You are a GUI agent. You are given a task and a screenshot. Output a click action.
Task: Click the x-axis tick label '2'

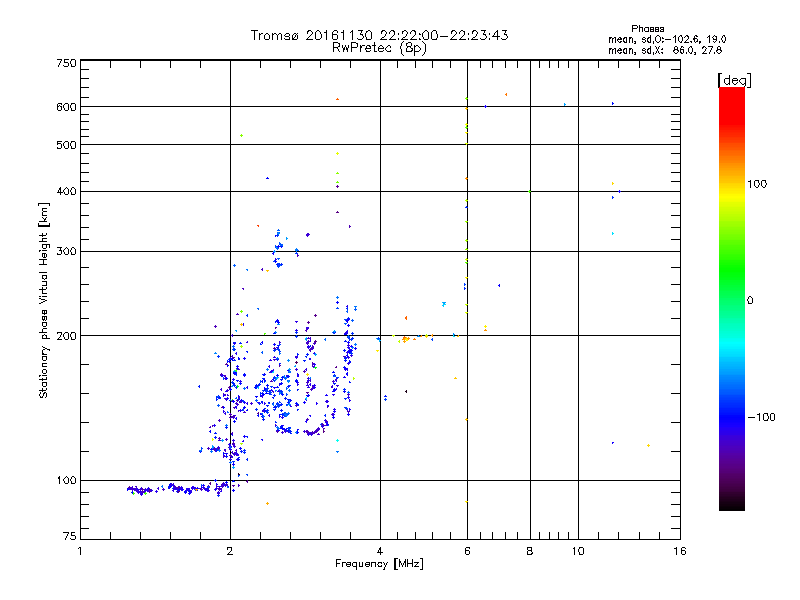click(x=230, y=551)
